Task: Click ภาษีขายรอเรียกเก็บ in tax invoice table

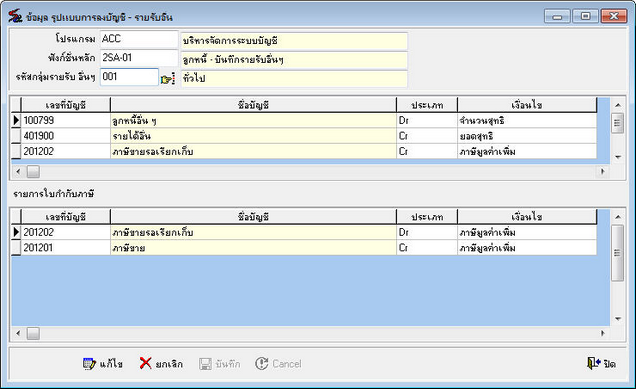Action: tap(253, 232)
